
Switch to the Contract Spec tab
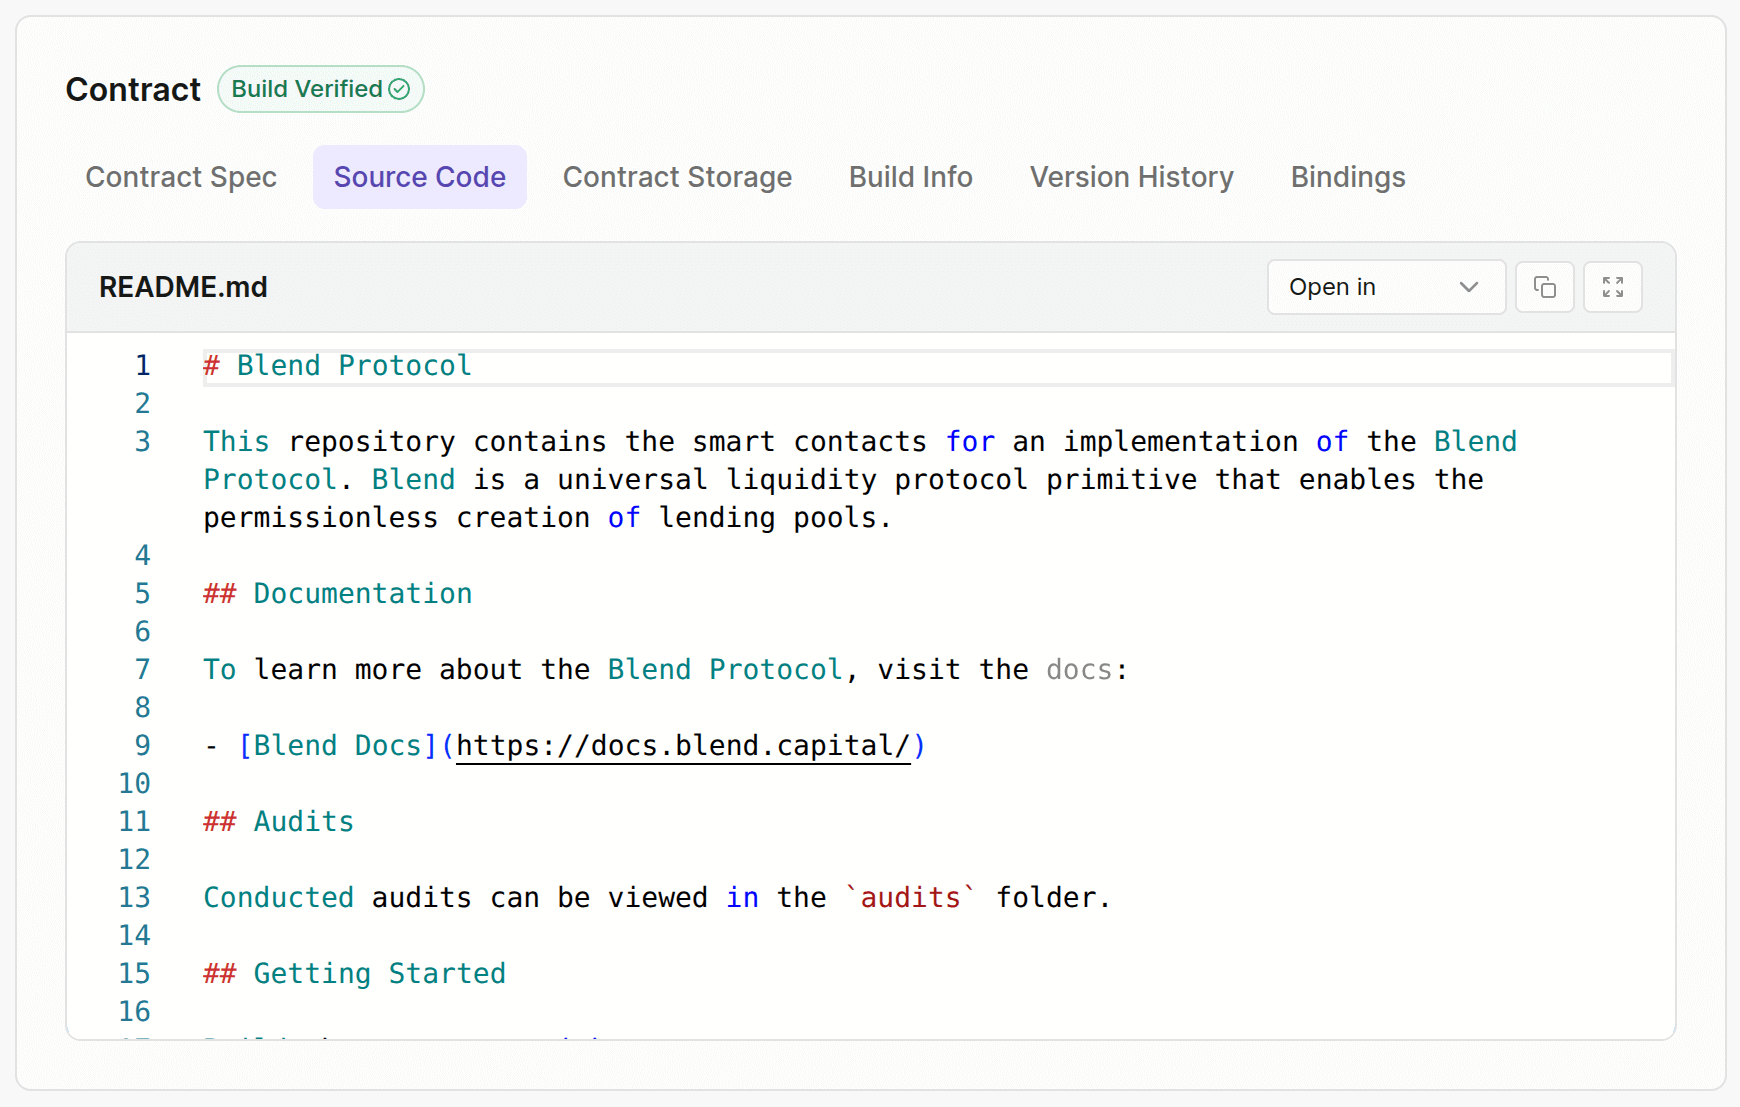pyautogui.click(x=181, y=177)
